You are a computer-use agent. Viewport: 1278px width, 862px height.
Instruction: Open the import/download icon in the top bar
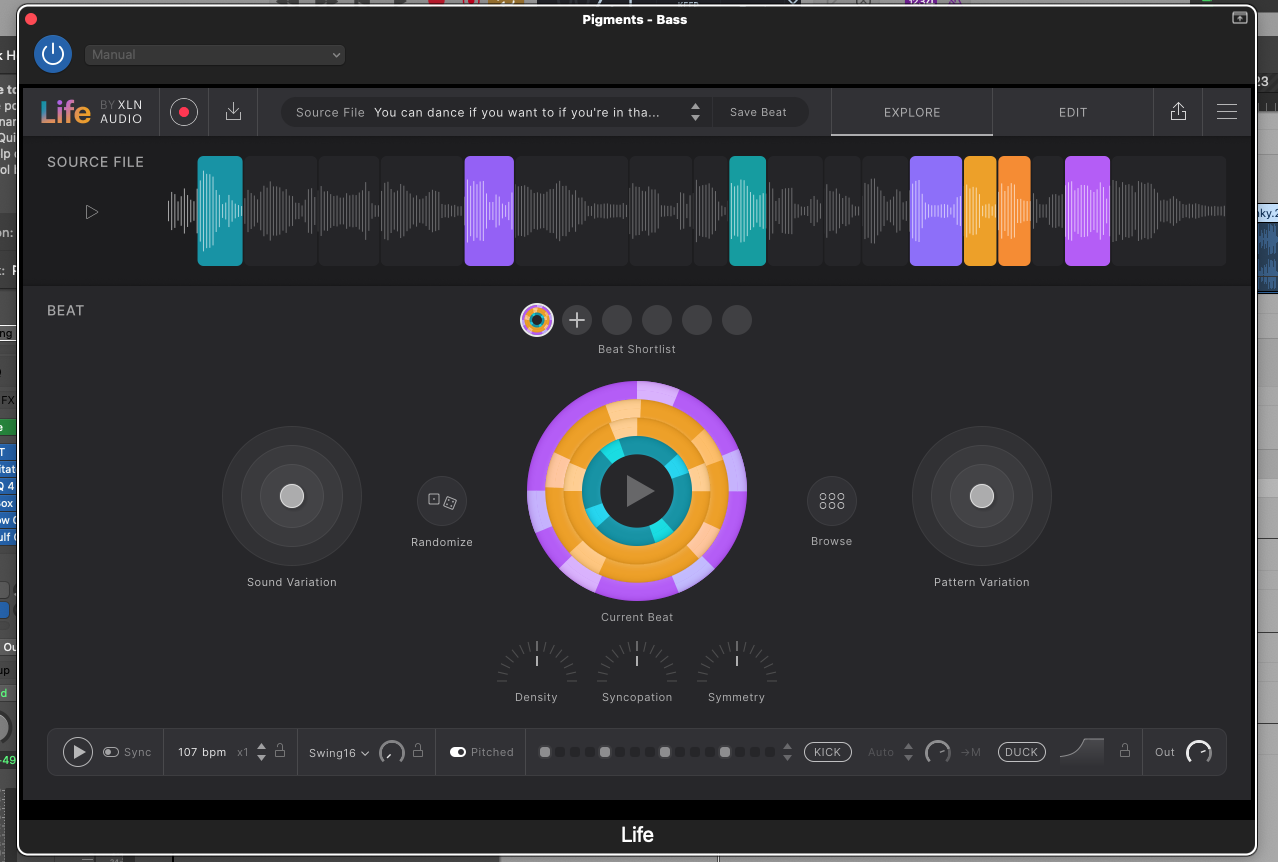pos(233,112)
